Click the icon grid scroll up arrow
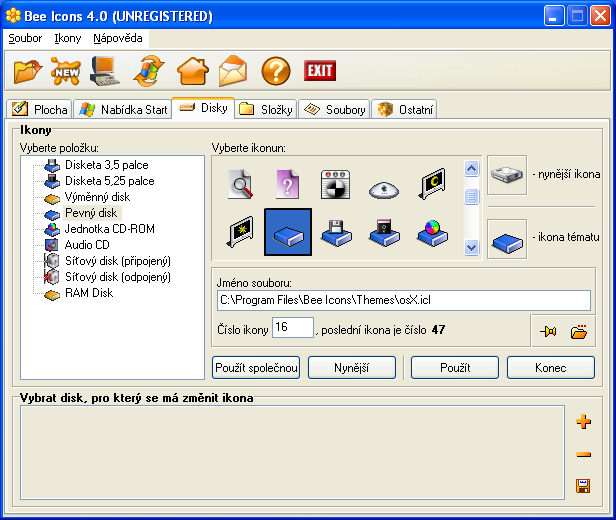Image resolution: width=616 pixels, height=520 pixels. (x=471, y=169)
